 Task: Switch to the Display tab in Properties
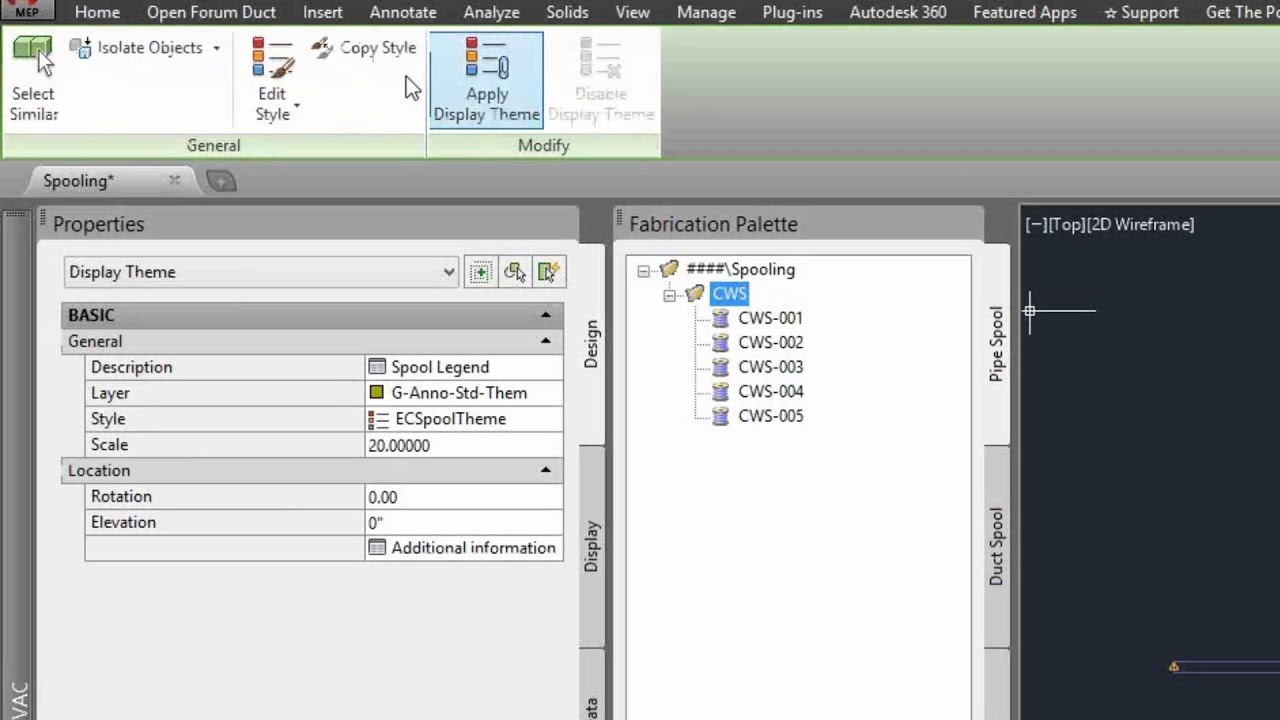(591, 545)
